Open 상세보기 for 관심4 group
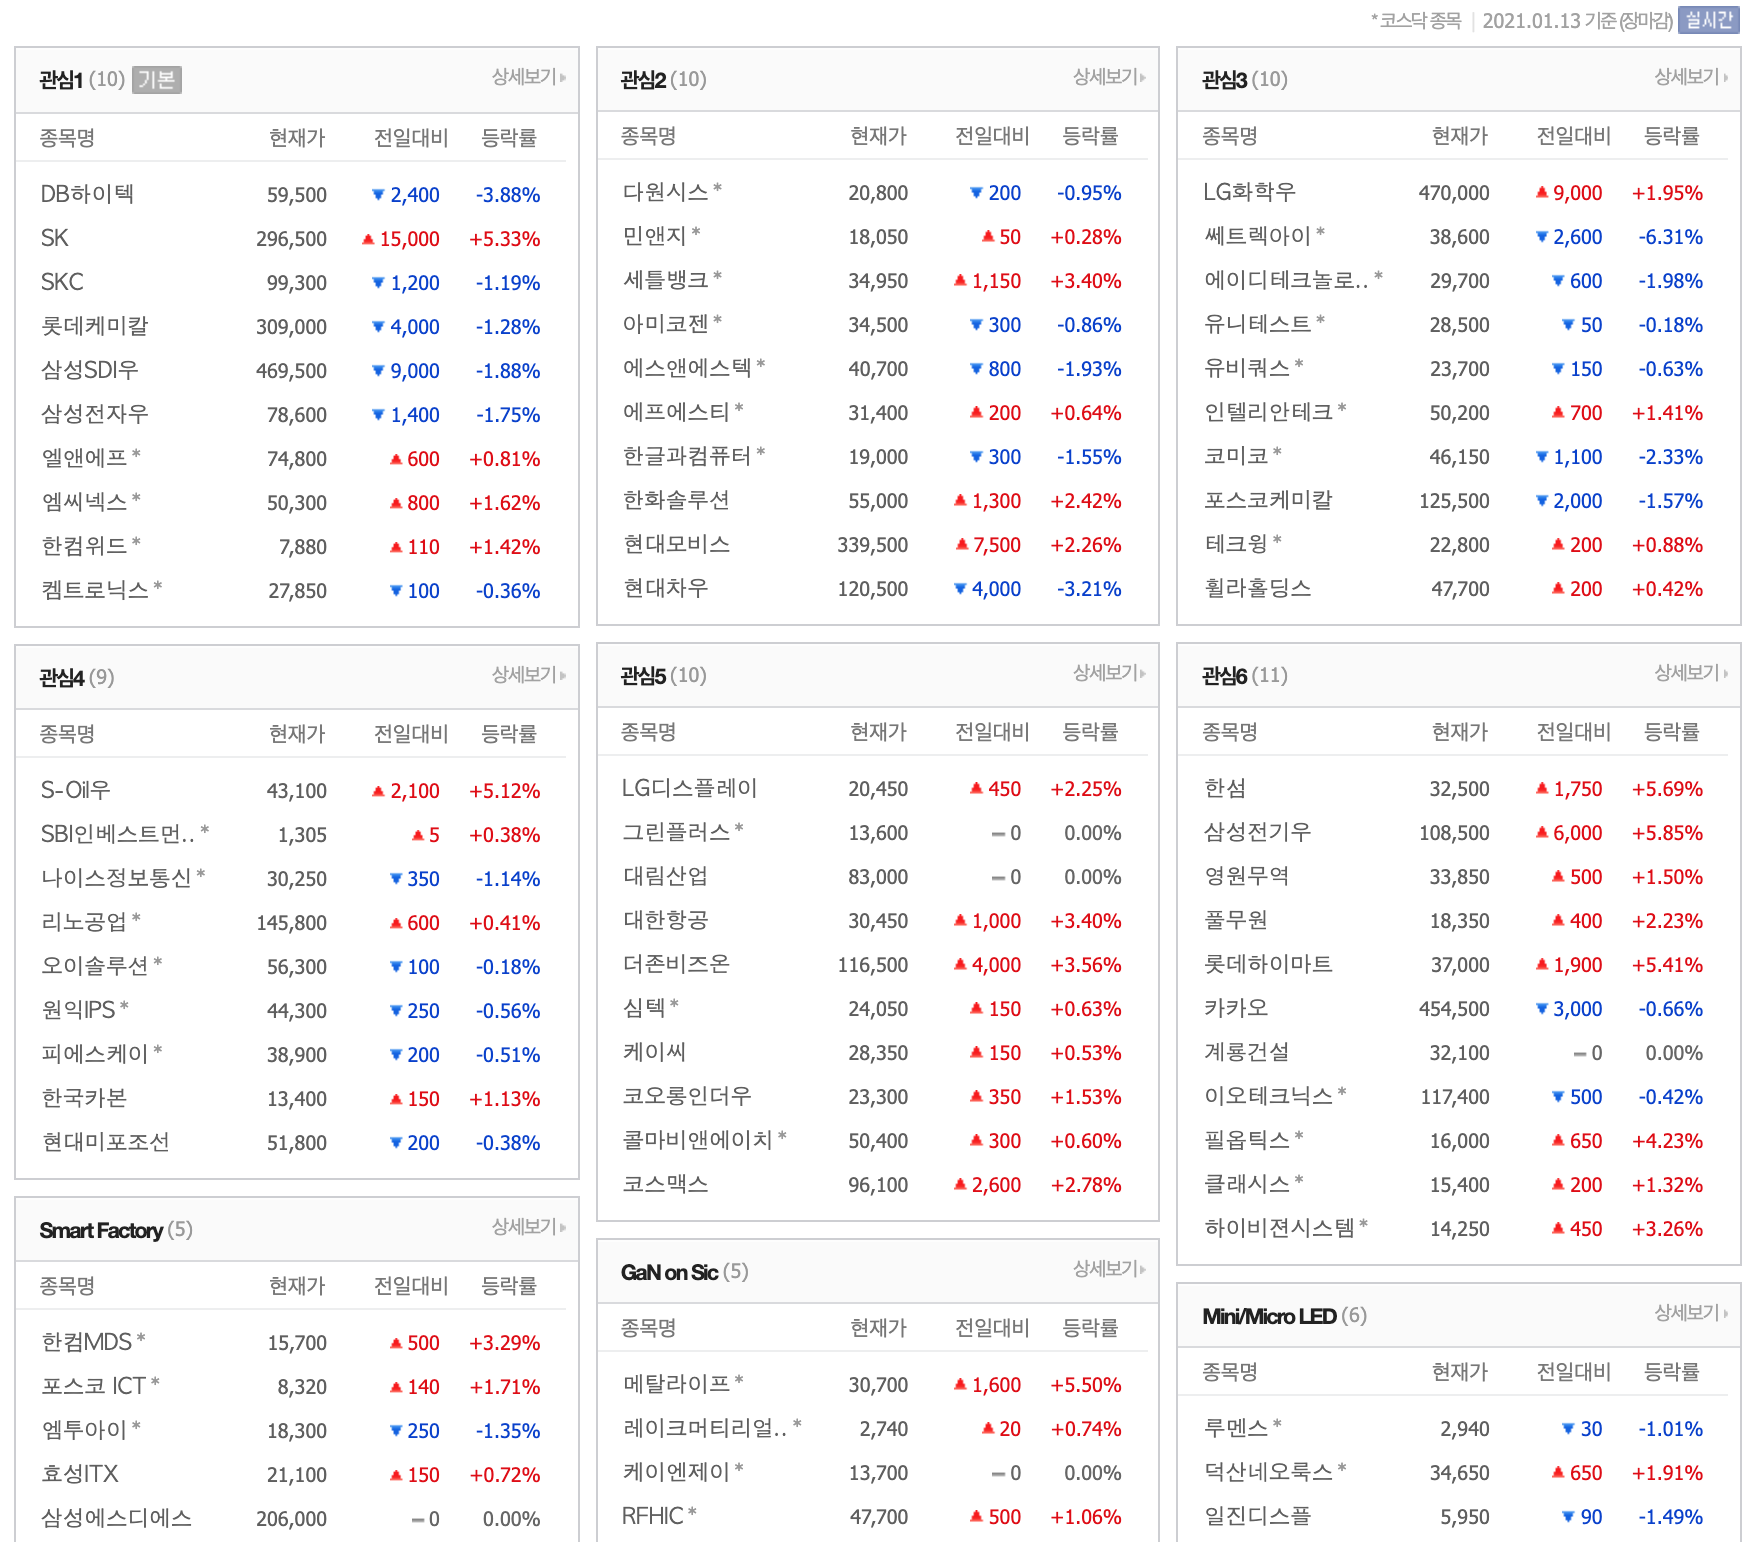This screenshot has height=1542, width=1750. click(x=528, y=675)
